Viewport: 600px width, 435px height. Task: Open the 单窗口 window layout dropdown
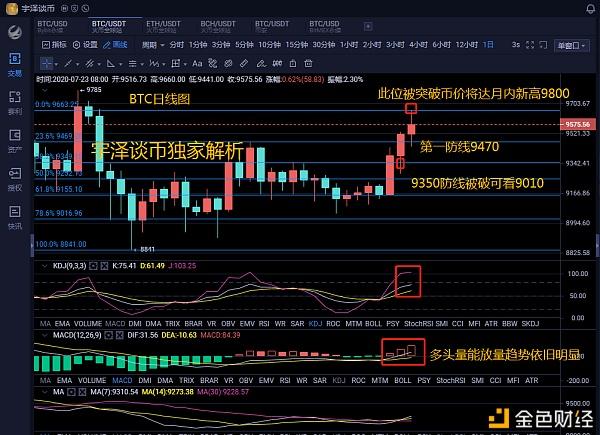tap(572, 46)
